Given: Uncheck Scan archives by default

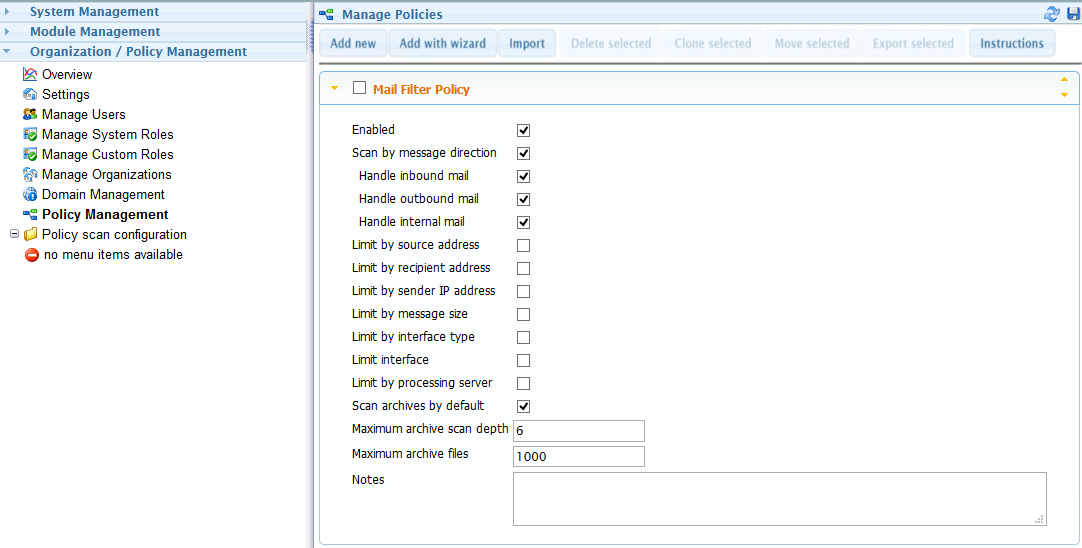Looking at the screenshot, I should tap(523, 406).
